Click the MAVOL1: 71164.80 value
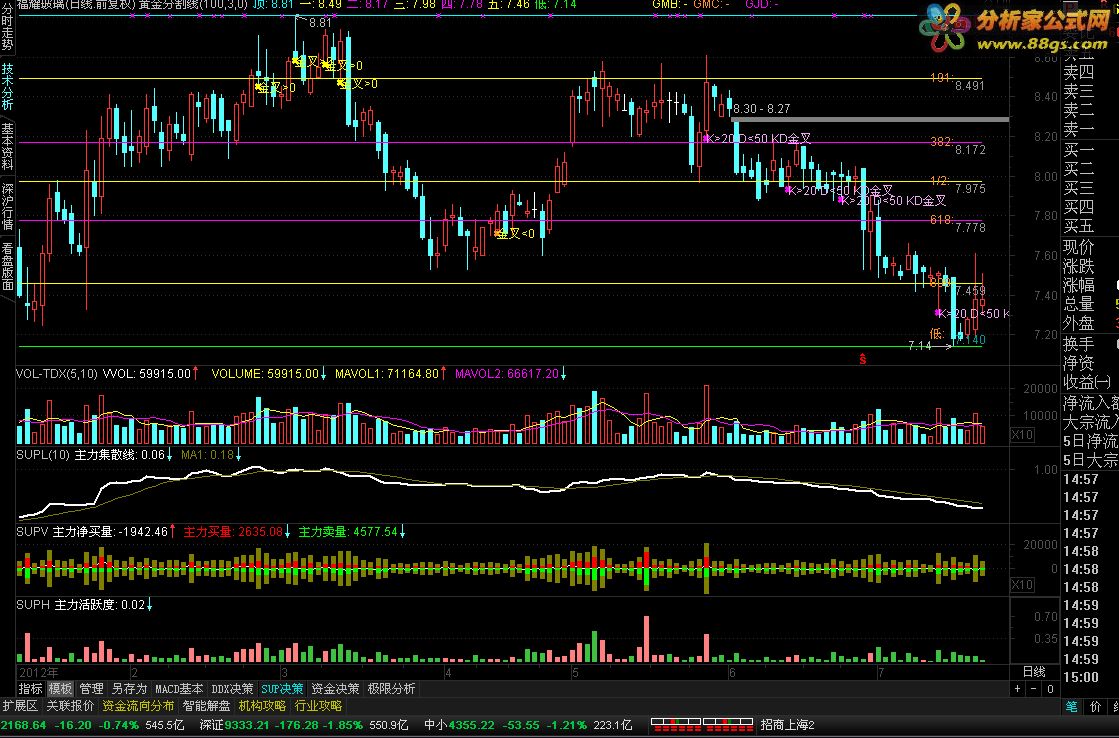 (x=387, y=373)
